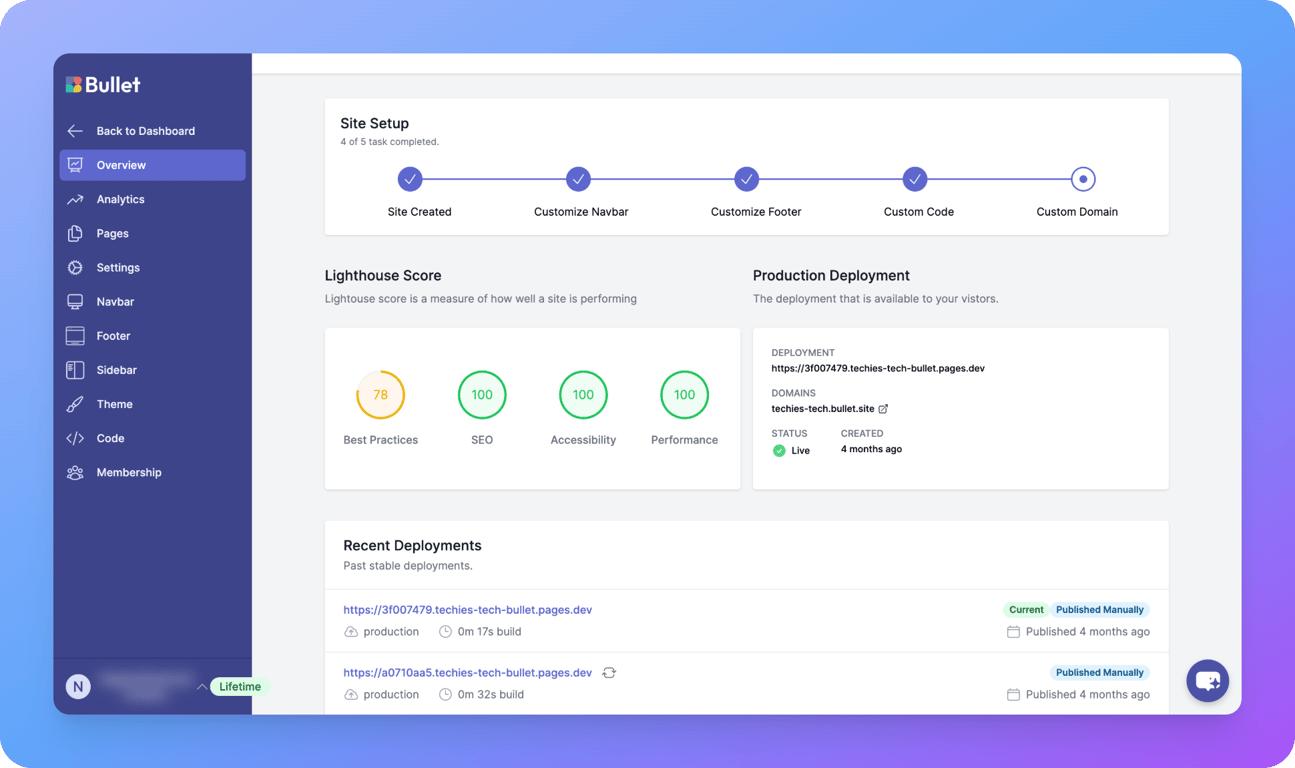Select the Customize Footer step circle
Viewport: 1295px width, 768px height.
(746, 179)
